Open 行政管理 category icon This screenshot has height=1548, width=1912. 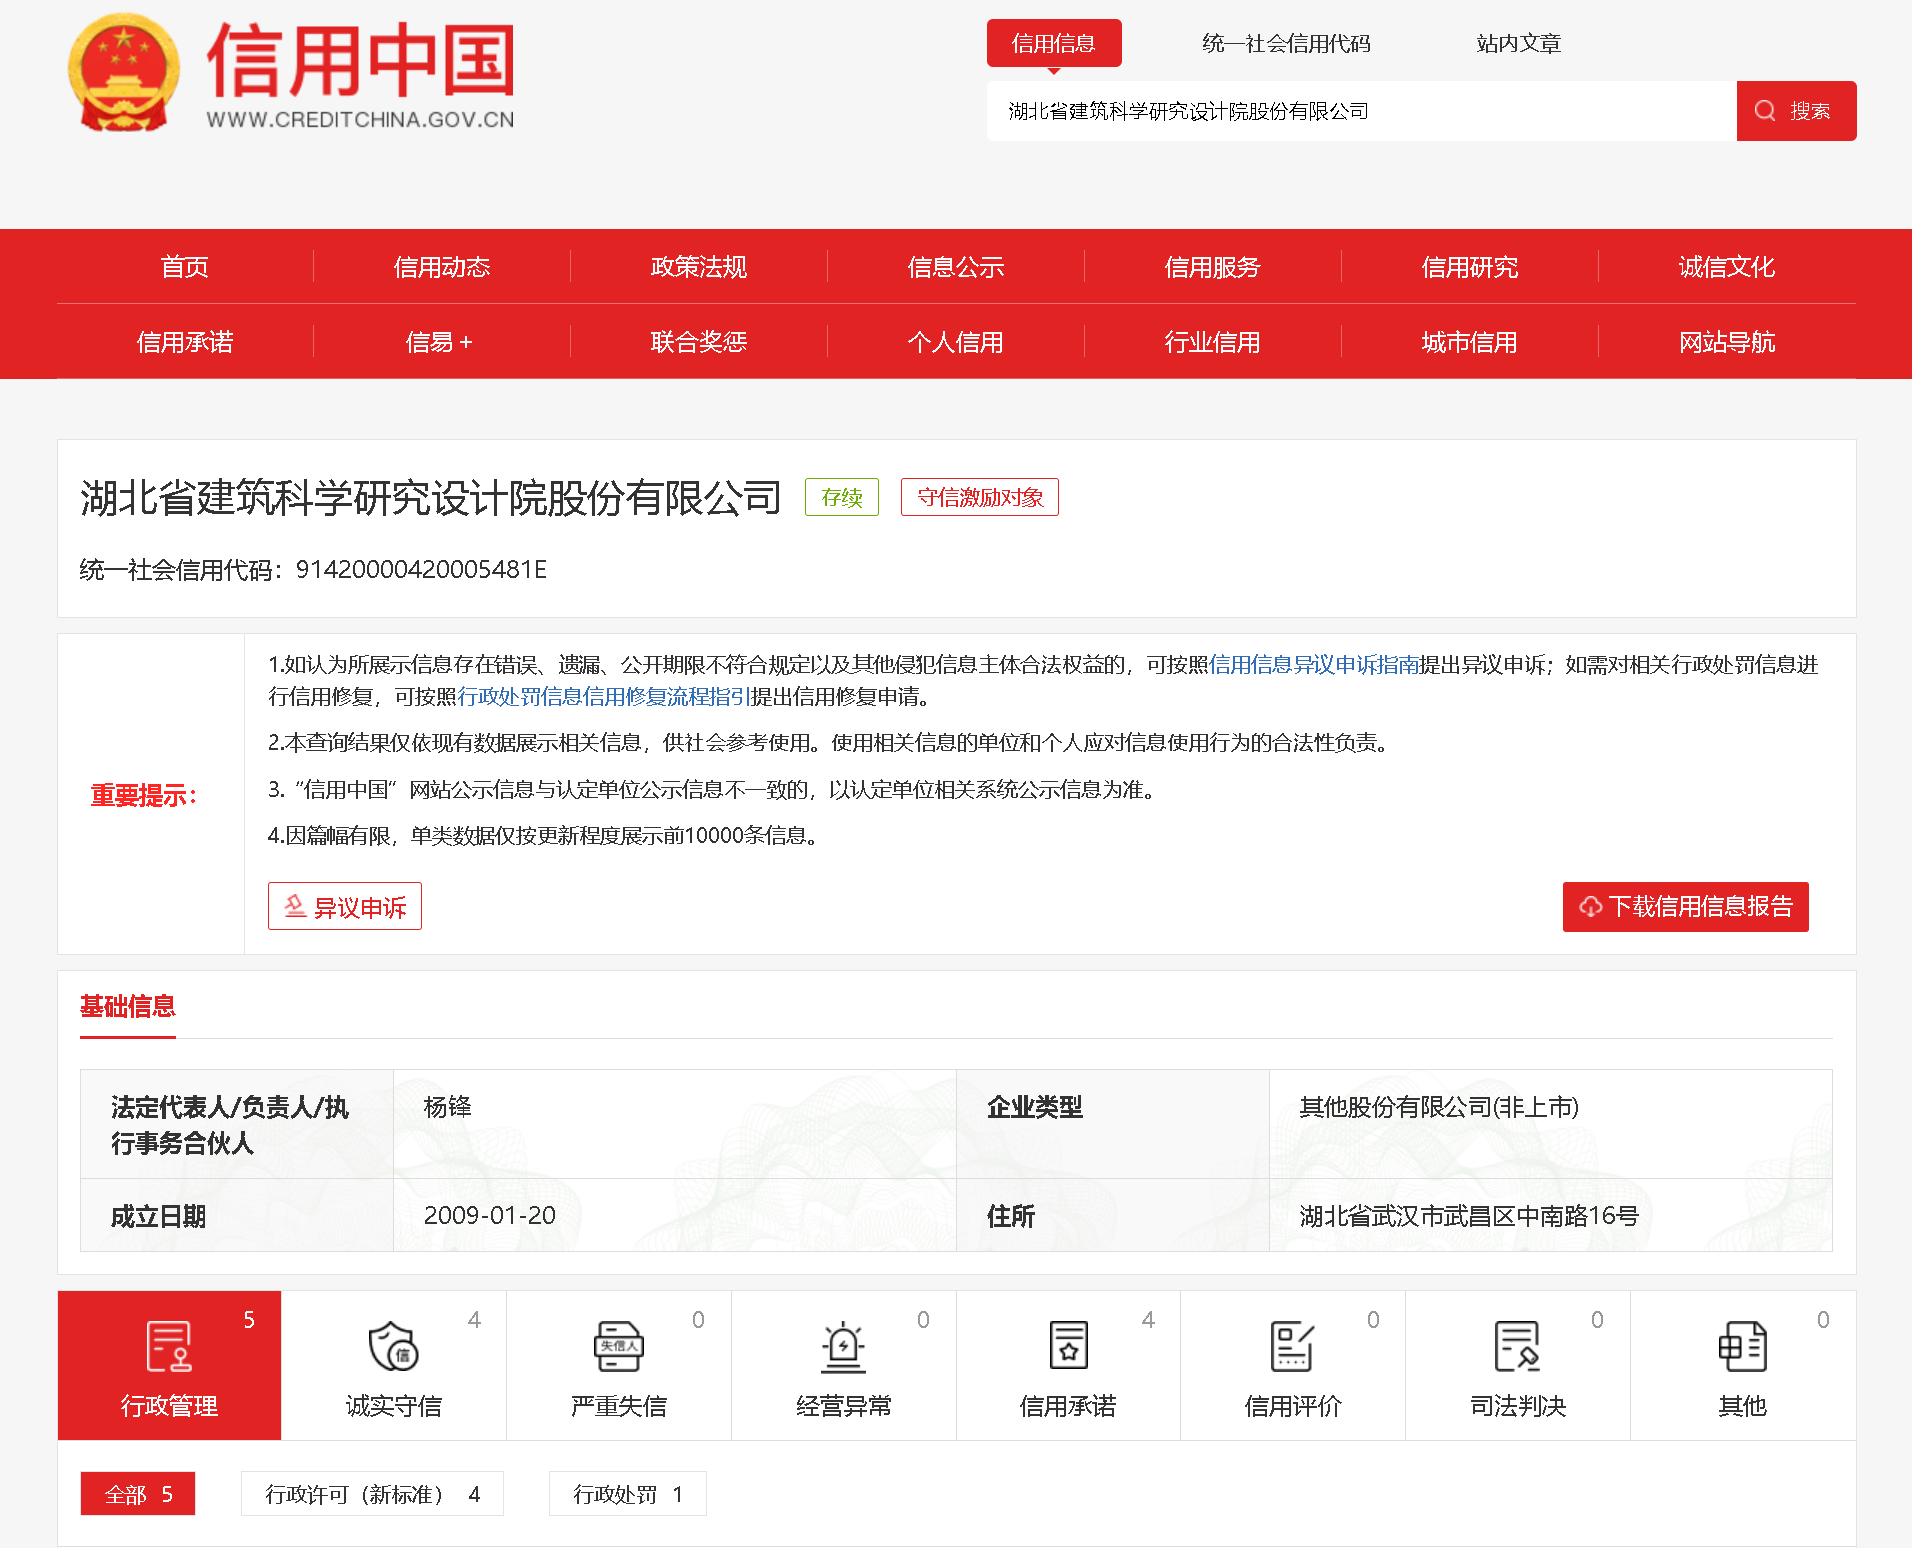click(x=169, y=1346)
